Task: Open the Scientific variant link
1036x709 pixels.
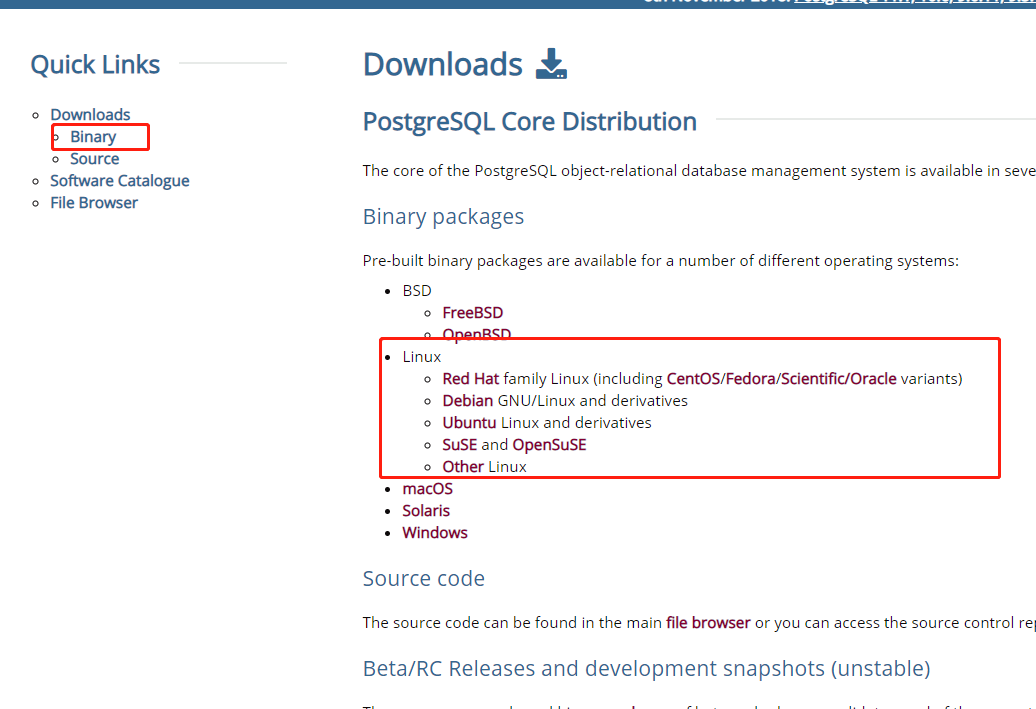Action: tap(813, 379)
